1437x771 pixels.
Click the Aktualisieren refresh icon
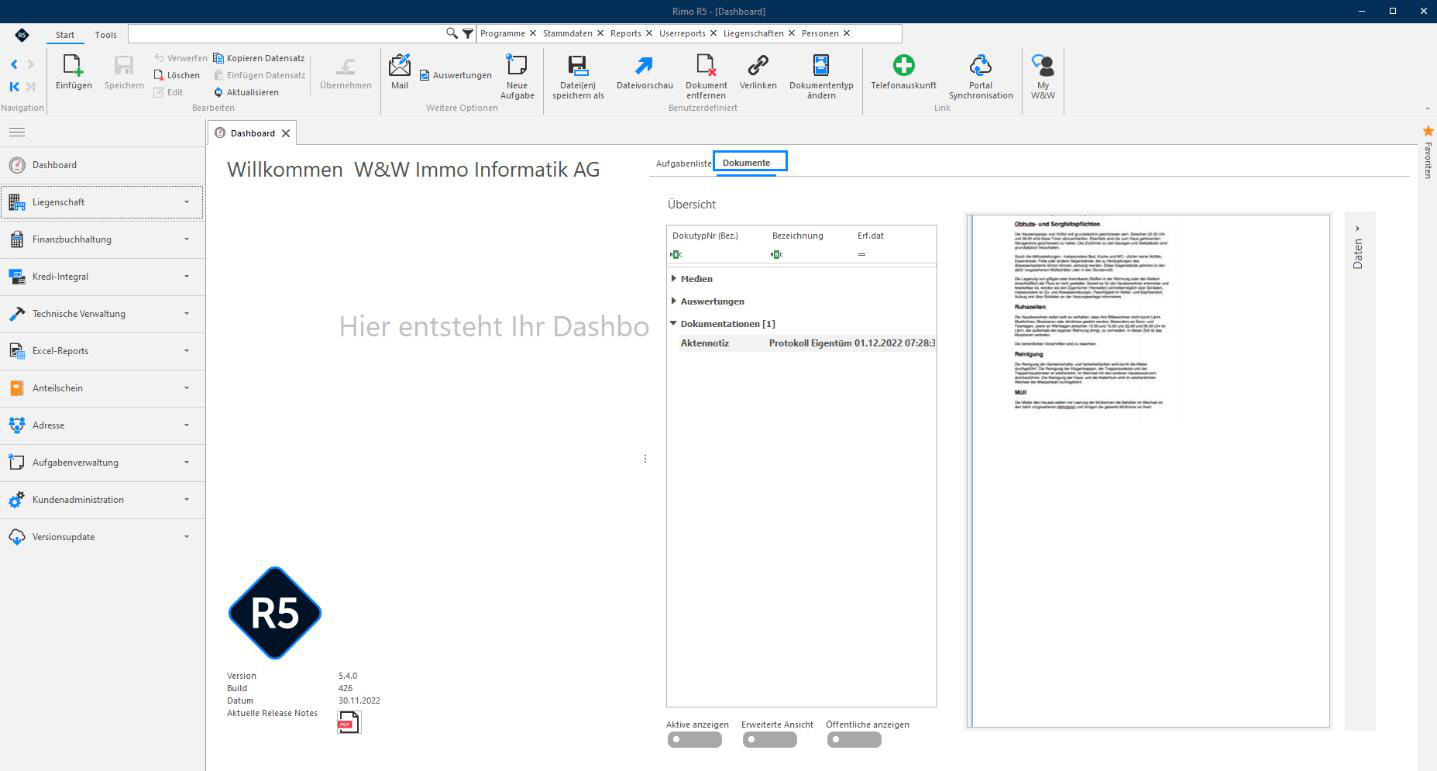218,92
